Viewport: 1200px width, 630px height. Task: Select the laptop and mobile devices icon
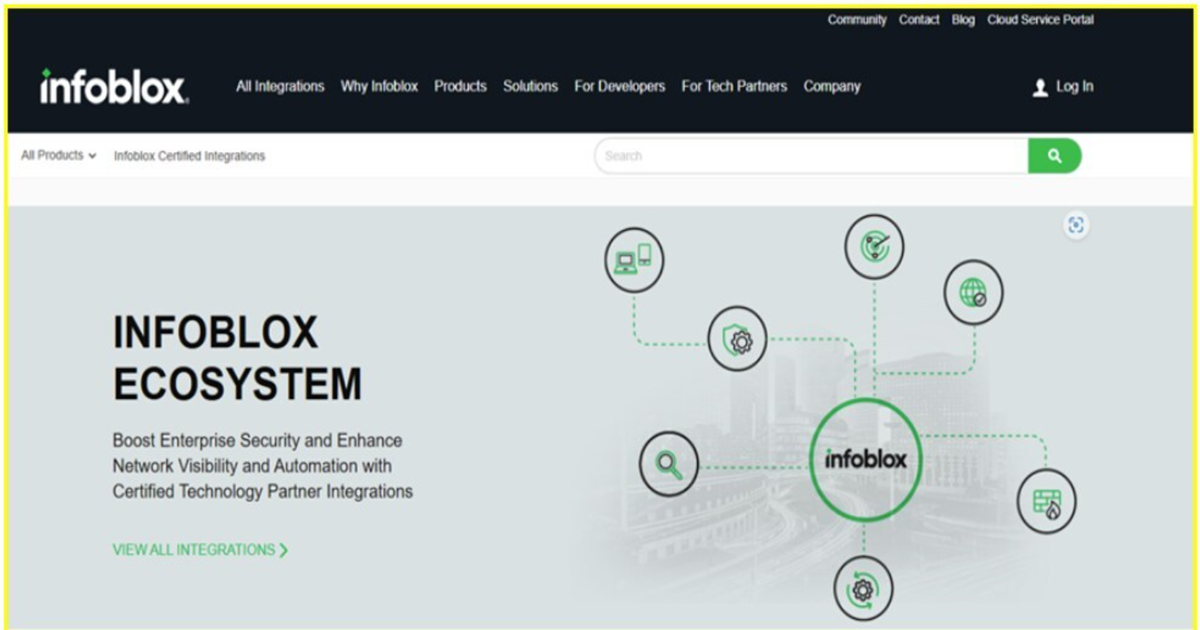click(634, 260)
